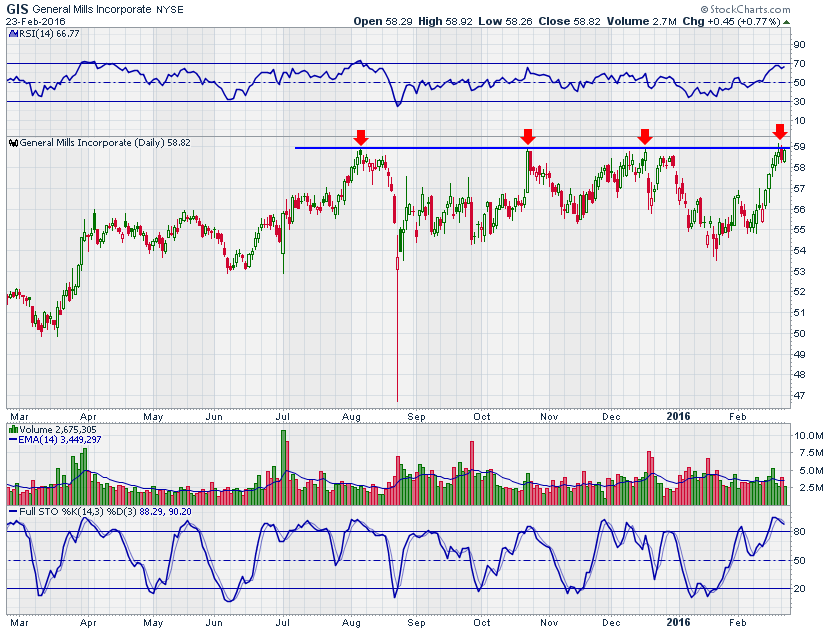Click the 2016 label below the price panel
826x629 pixels.
[678, 416]
